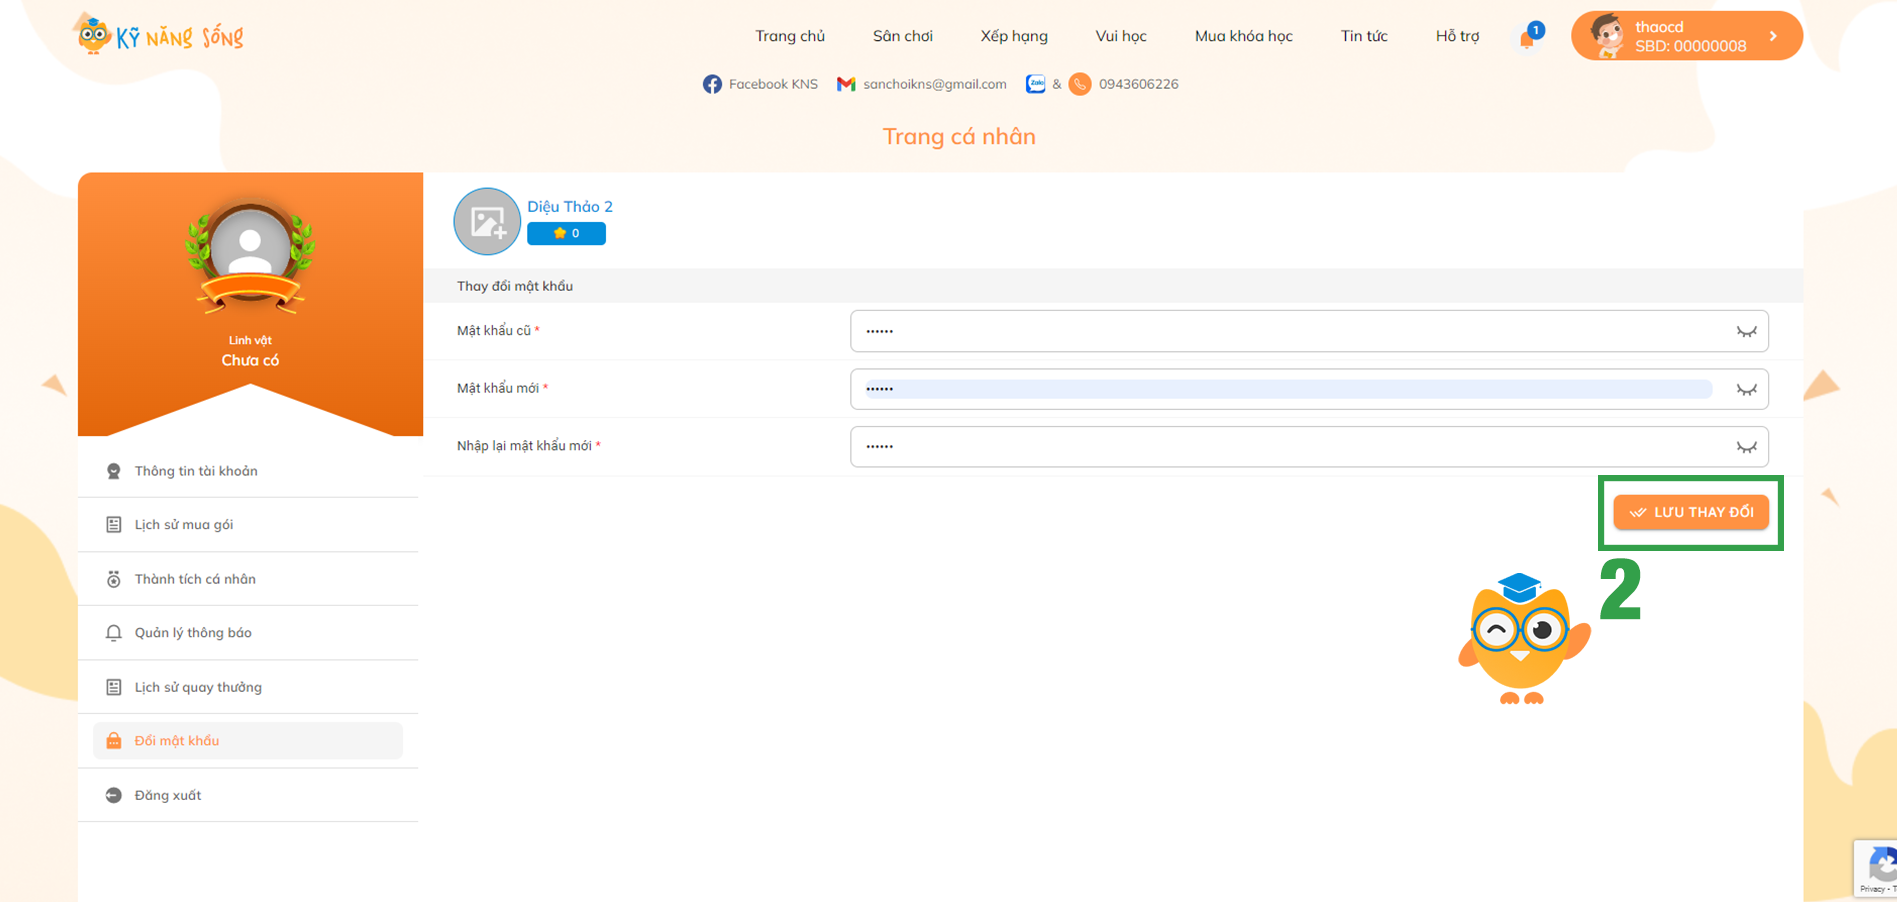Click the Gmail contact email icon
This screenshot has width=1897, height=902.
click(846, 84)
